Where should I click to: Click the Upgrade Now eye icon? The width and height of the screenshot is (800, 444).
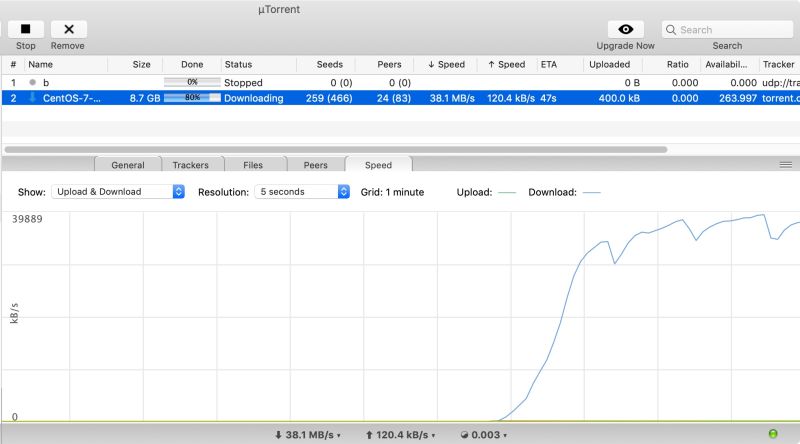[626, 29]
